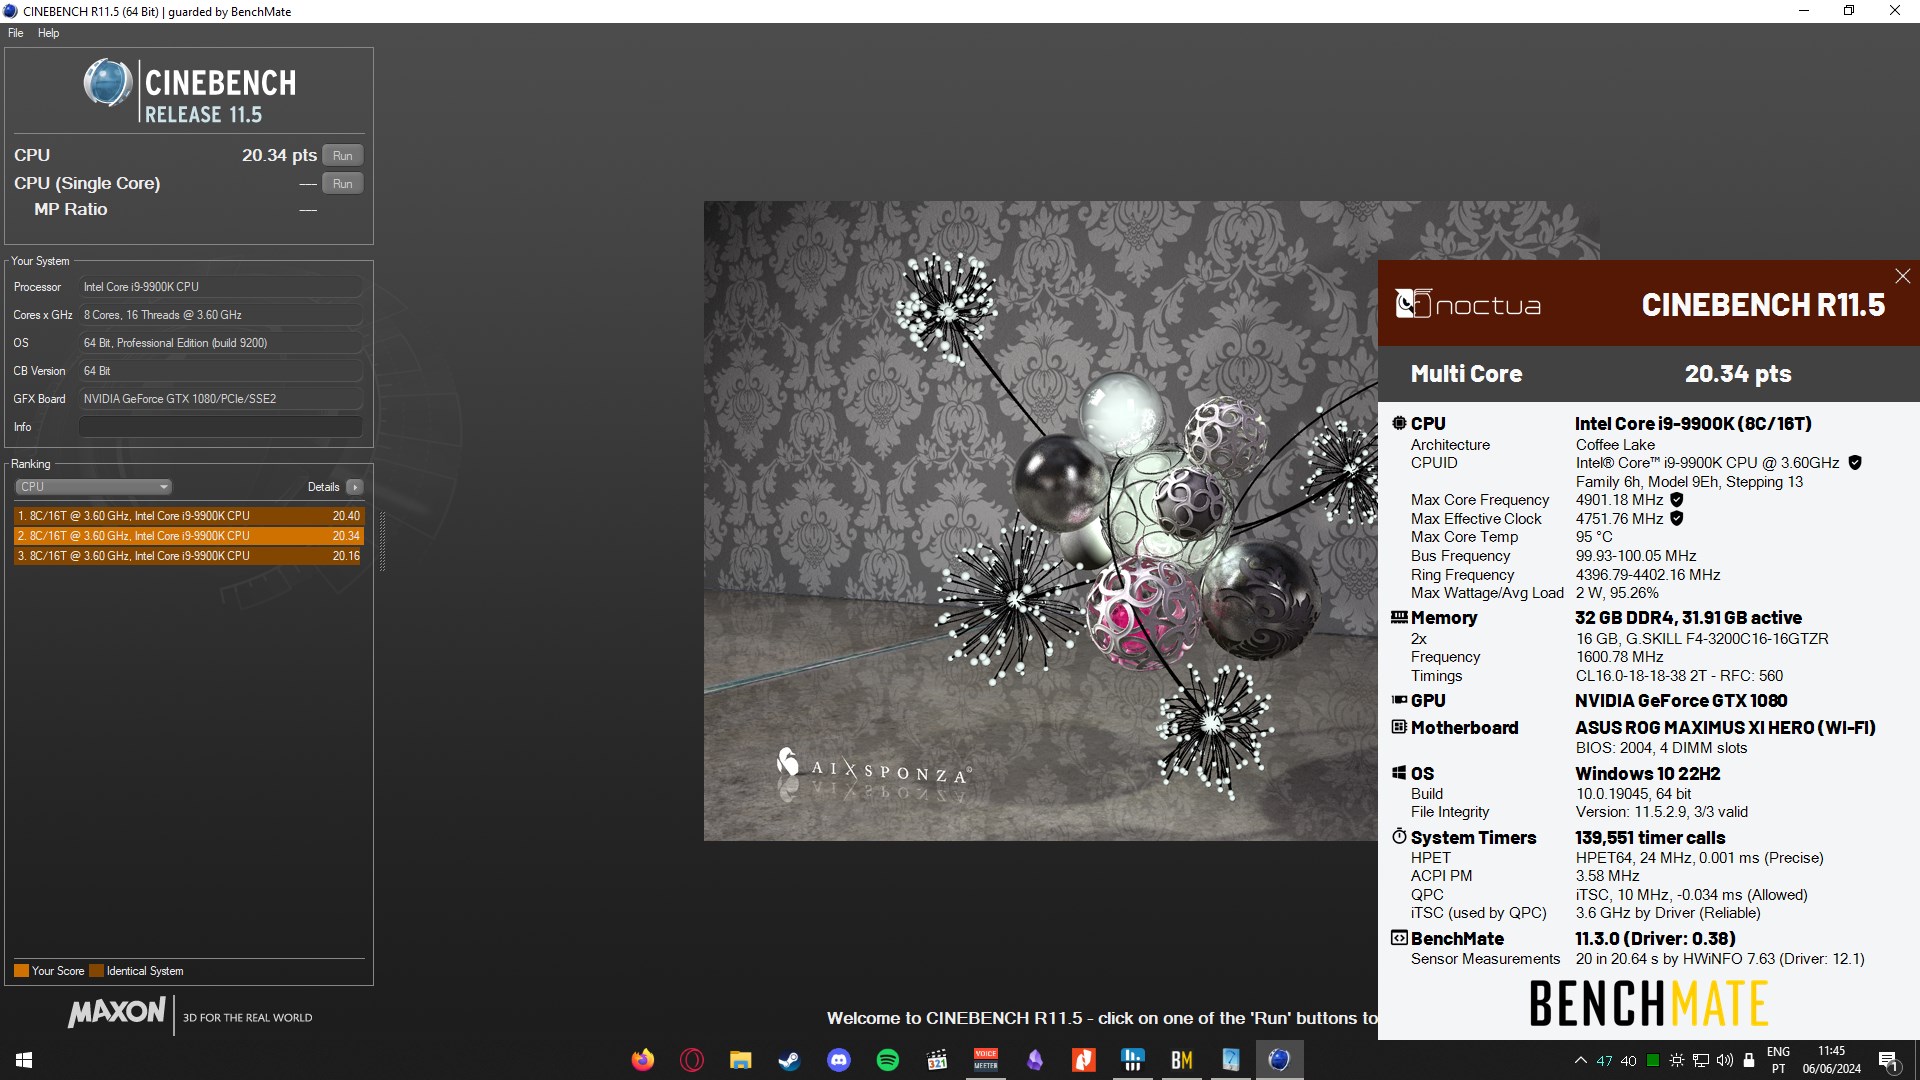Open the network icon in tray
This screenshot has width=1920, height=1080.
coord(1701,1061)
